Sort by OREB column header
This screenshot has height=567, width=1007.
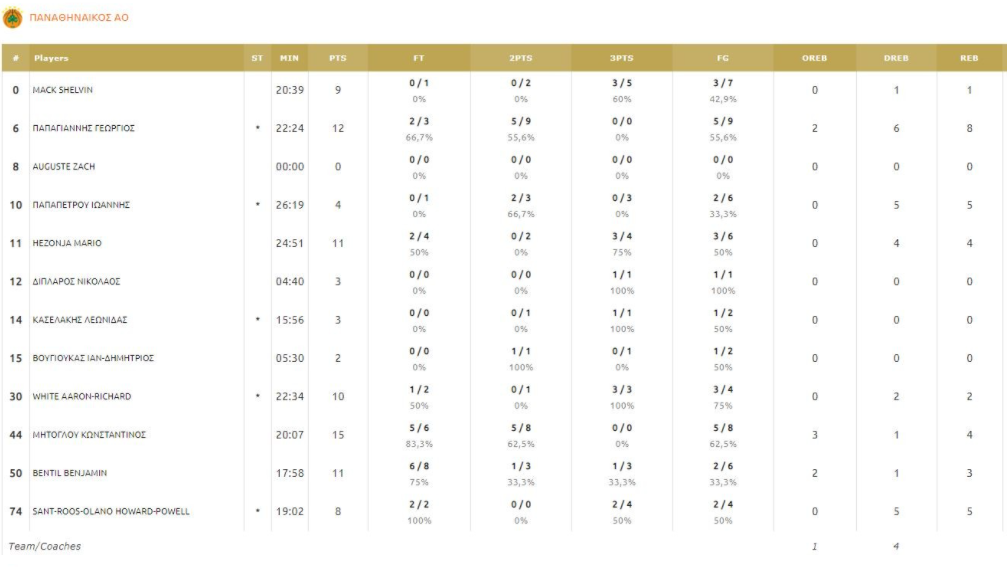click(814, 58)
